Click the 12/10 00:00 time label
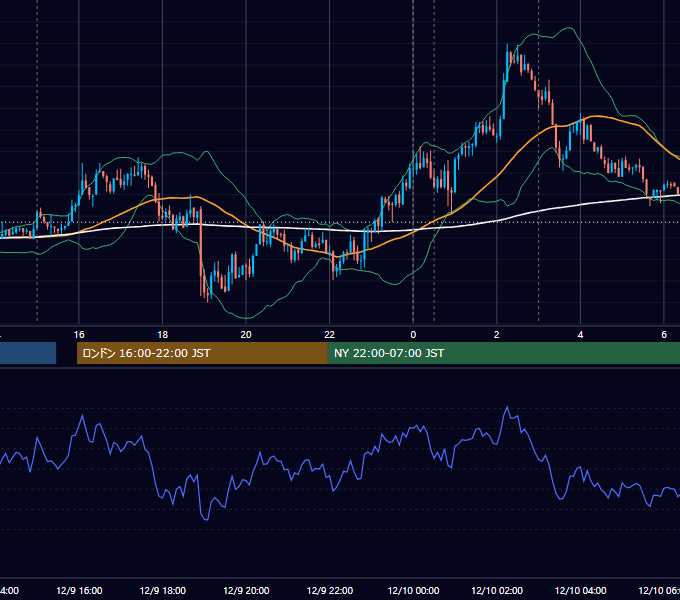680x600 pixels. click(413, 590)
